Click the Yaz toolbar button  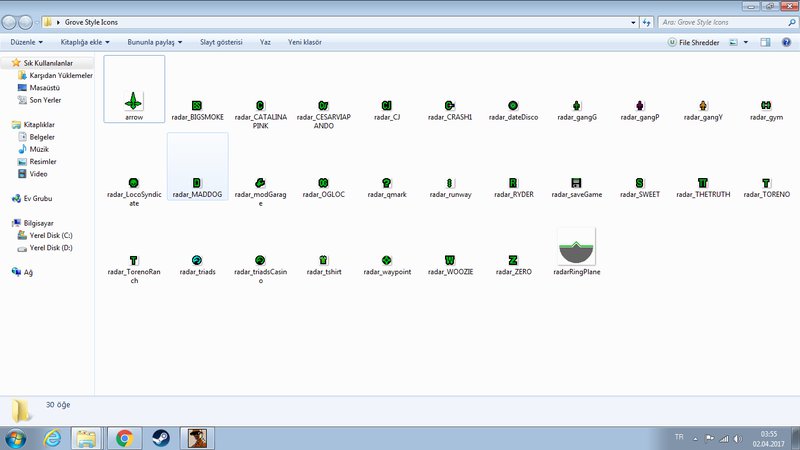[265, 42]
